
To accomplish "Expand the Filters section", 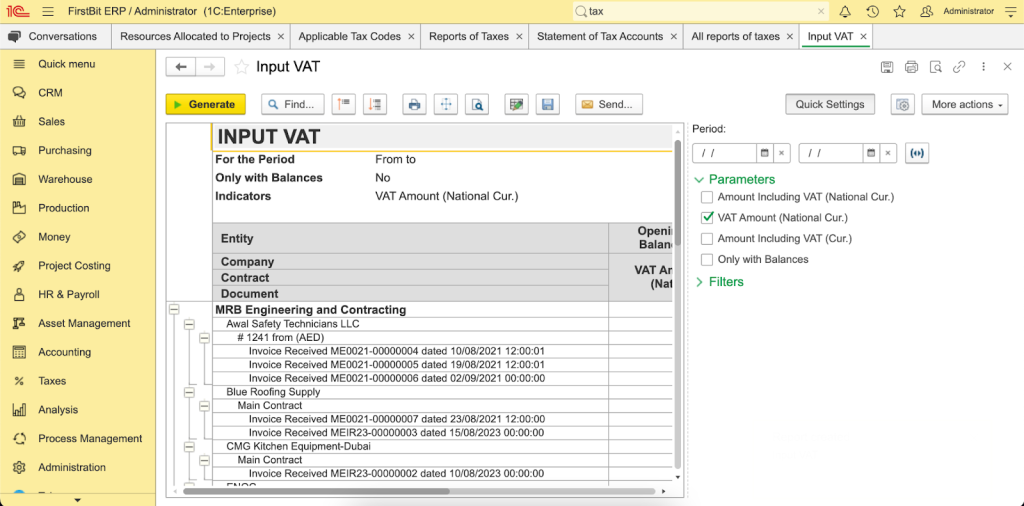I will [x=699, y=282].
